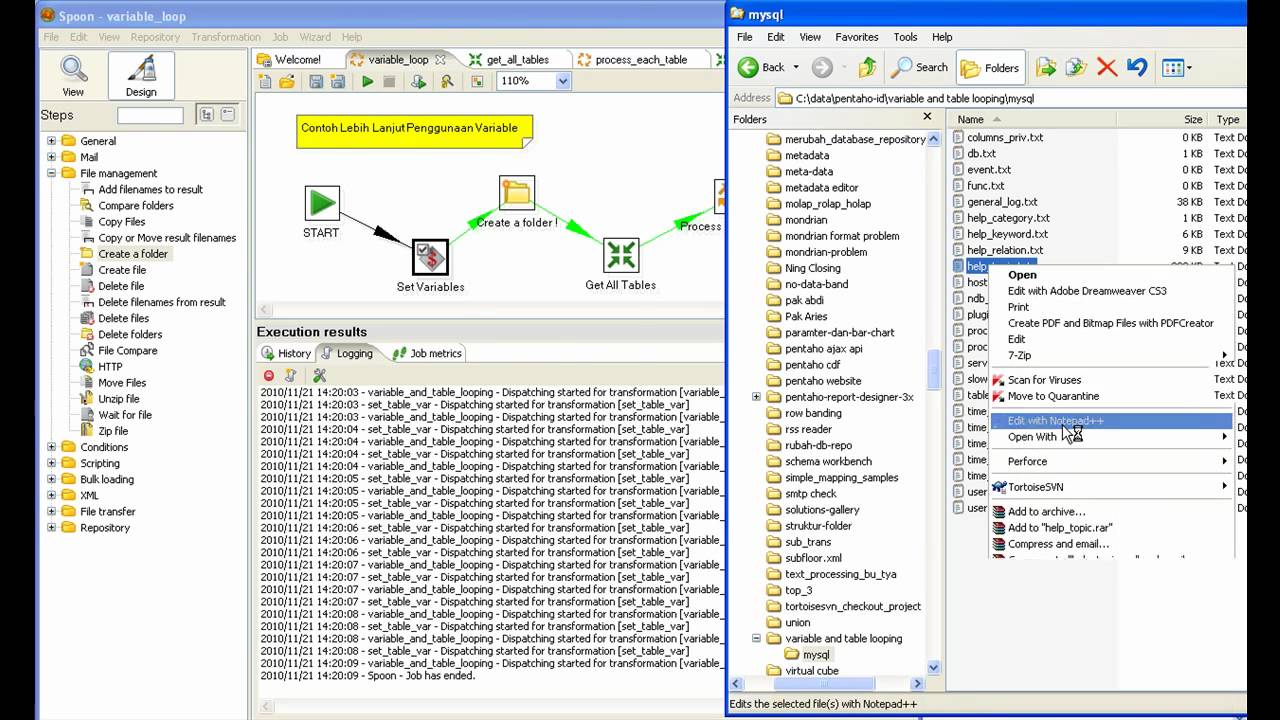
Task: Click the Size column header
Action: pyautogui.click(x=1162, y=119)
